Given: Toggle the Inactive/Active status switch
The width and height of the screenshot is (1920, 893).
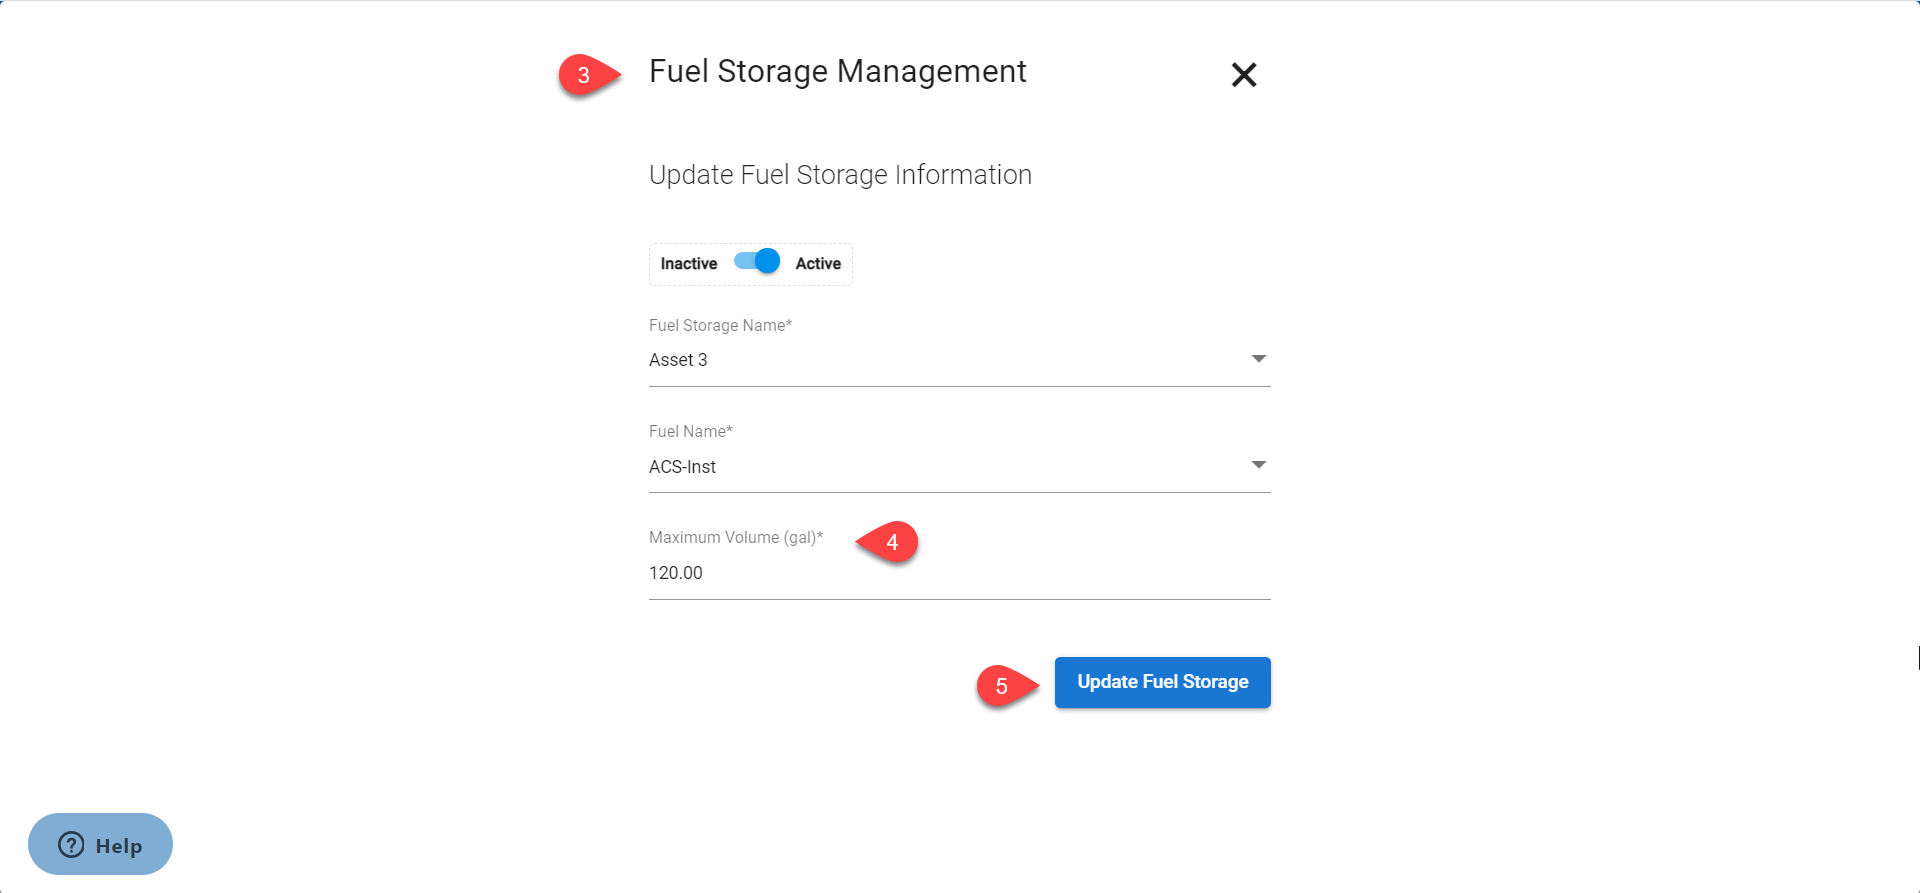Looking at the screenshot, I should tap(757, 262).
